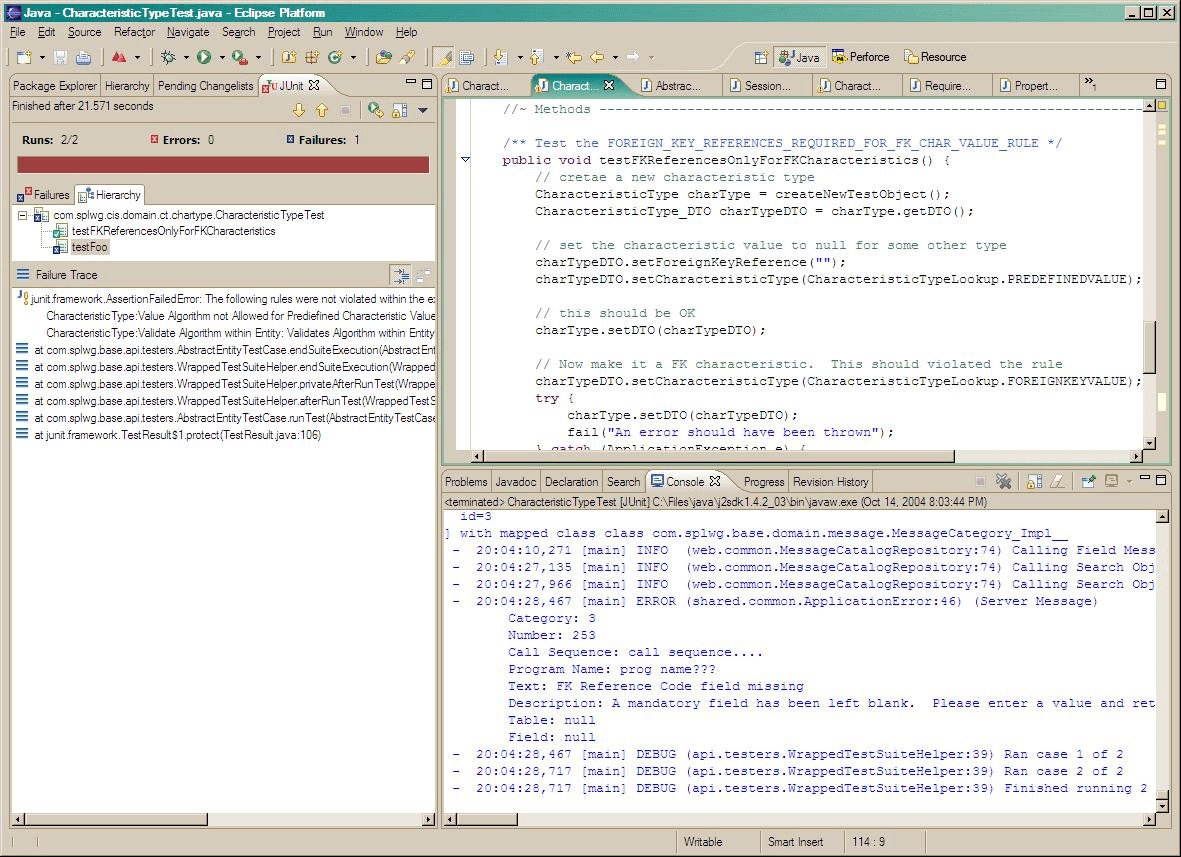Screen dimensions: 1181x857
Task: Save the CharacteristicTypeTest file
Action: coord(61,57)
